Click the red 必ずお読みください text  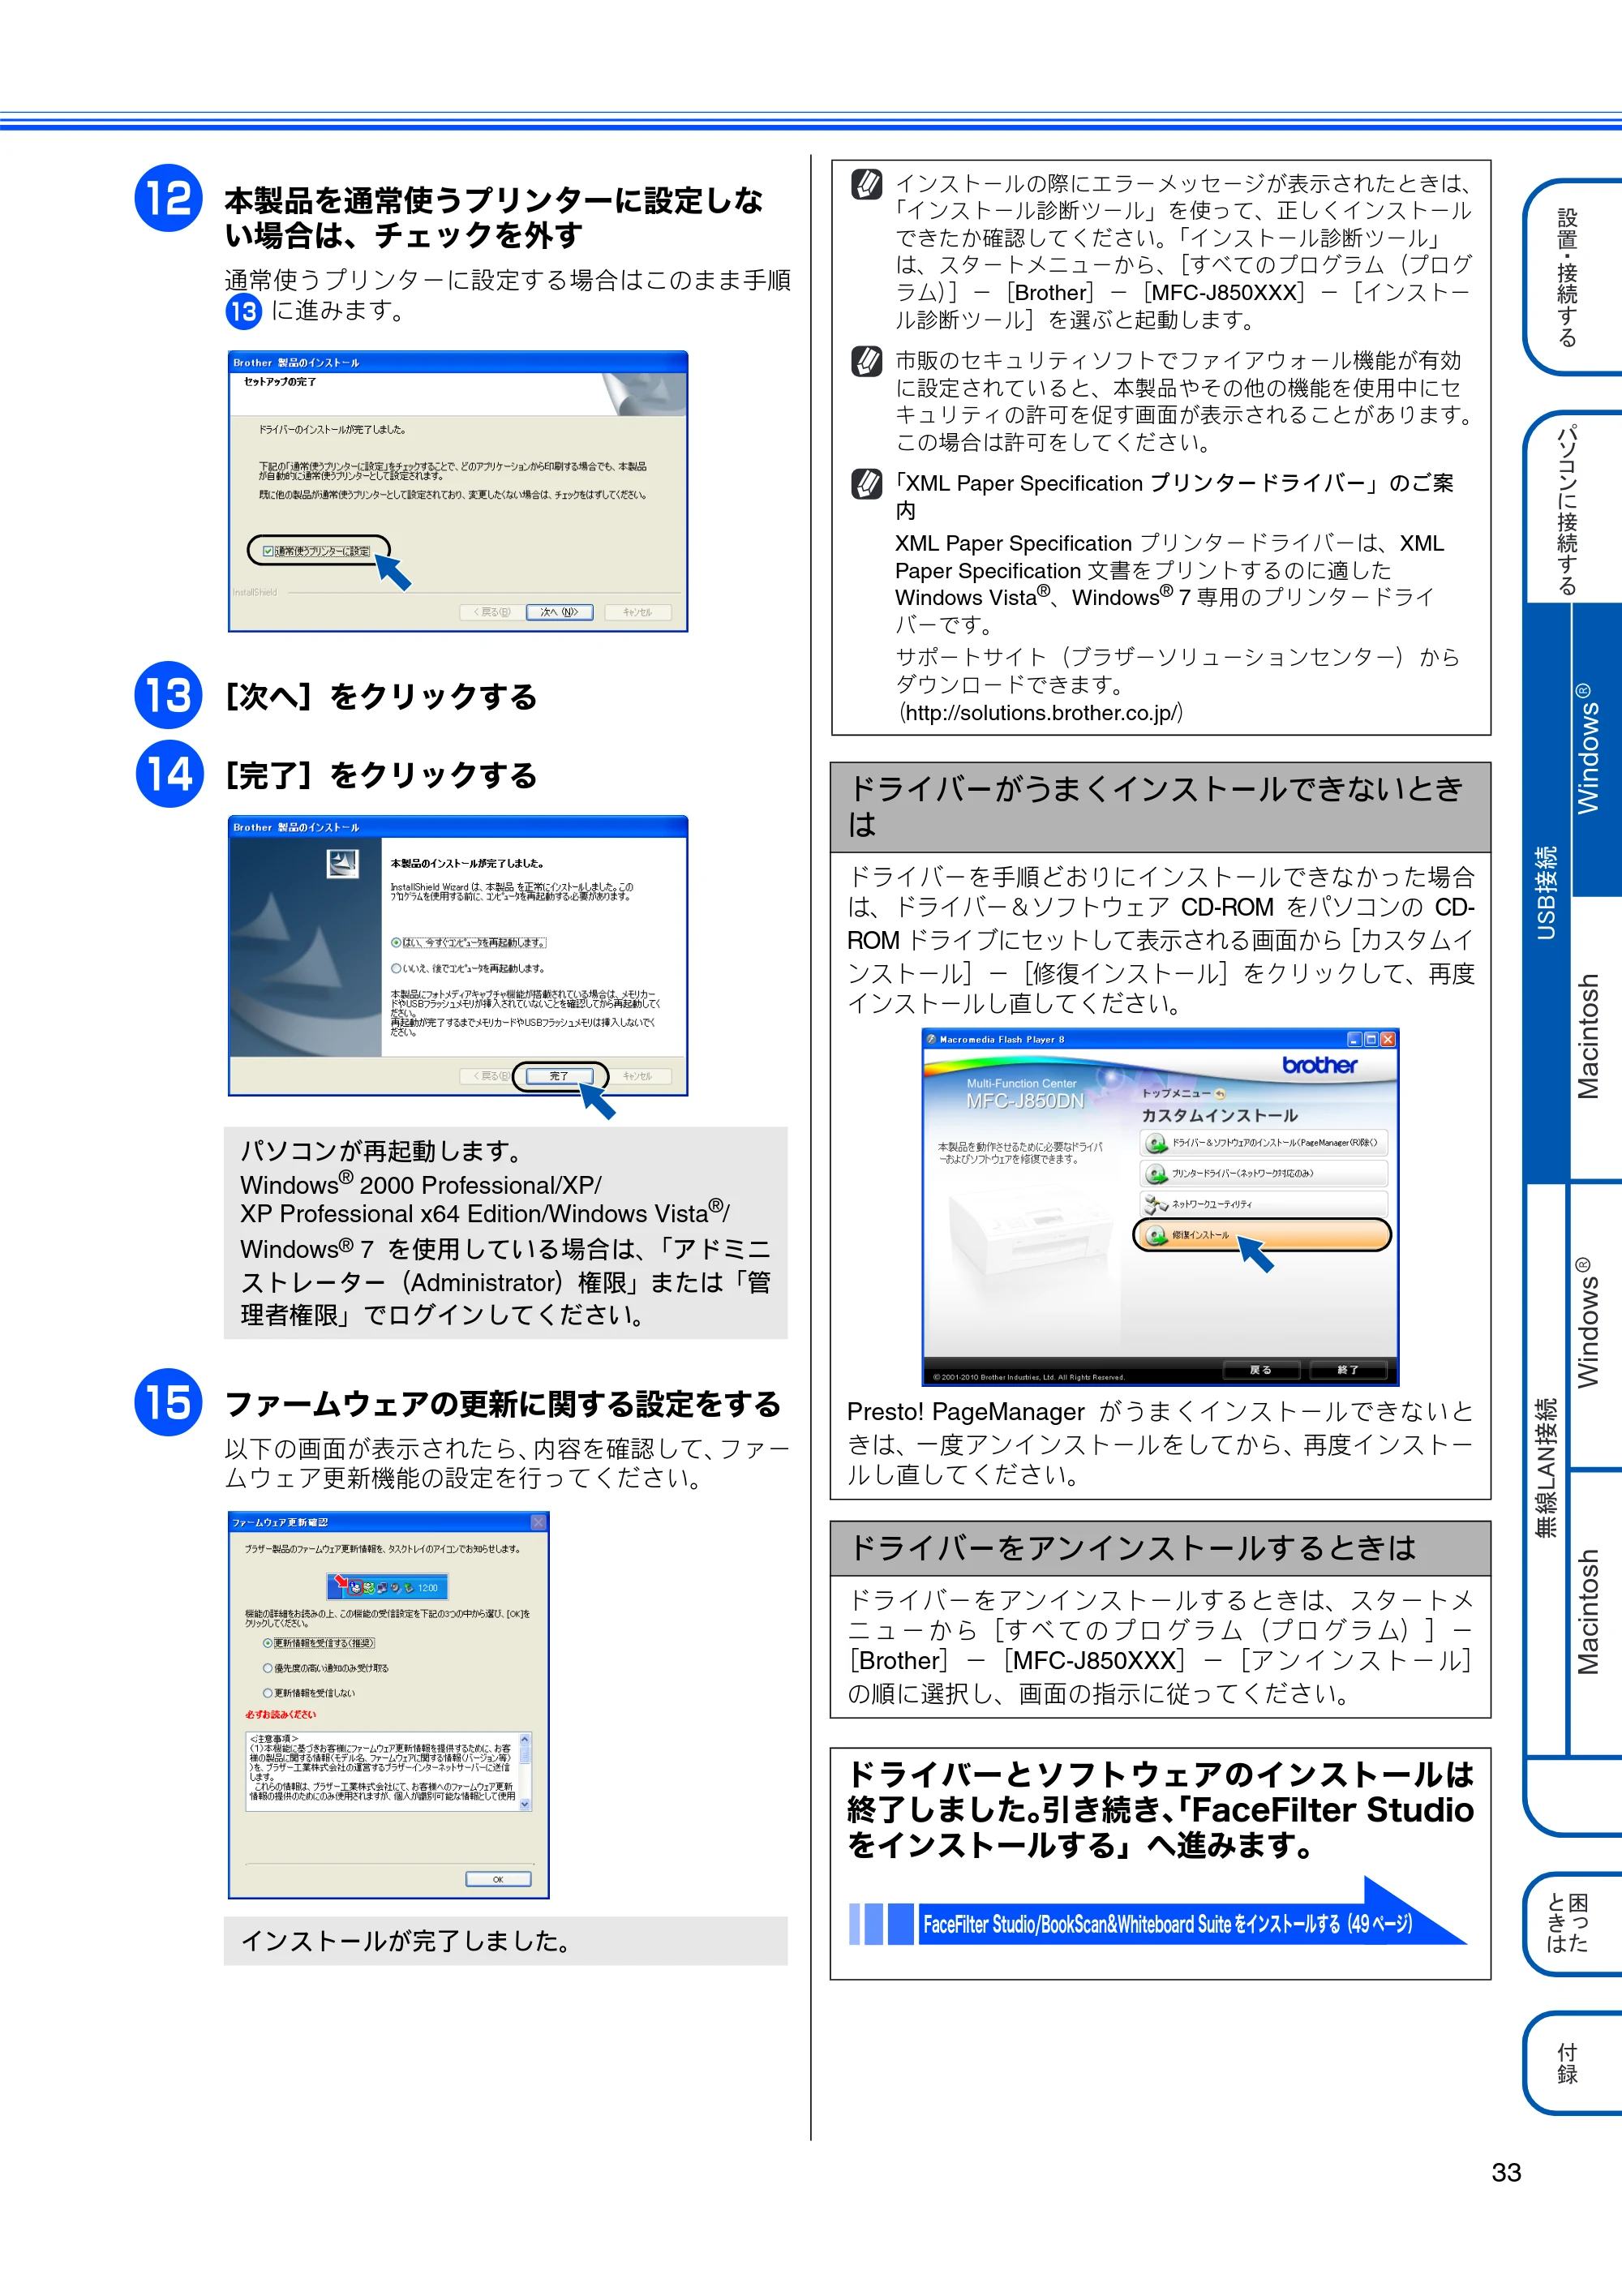[280, 1714]
